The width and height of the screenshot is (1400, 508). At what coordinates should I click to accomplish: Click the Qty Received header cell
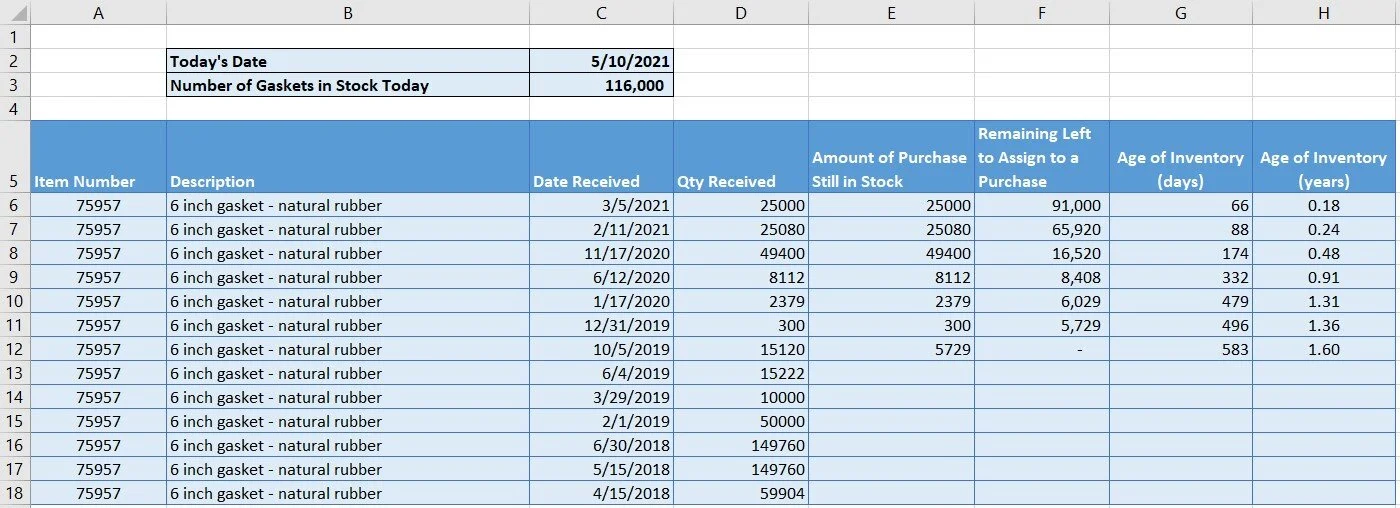741,157
